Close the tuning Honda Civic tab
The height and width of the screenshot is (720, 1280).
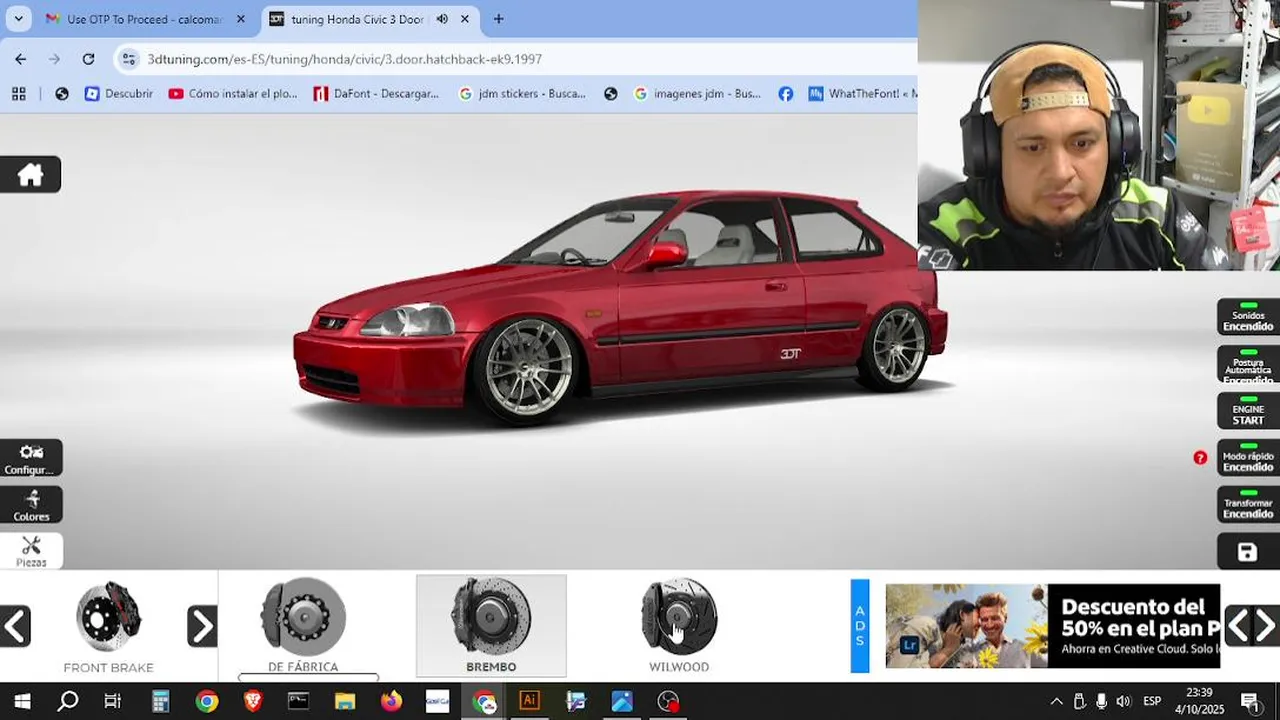(x=464, y=19)
